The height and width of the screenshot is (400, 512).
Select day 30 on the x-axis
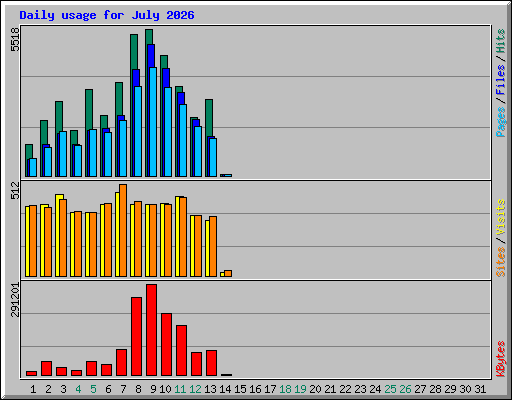[465, 389]
